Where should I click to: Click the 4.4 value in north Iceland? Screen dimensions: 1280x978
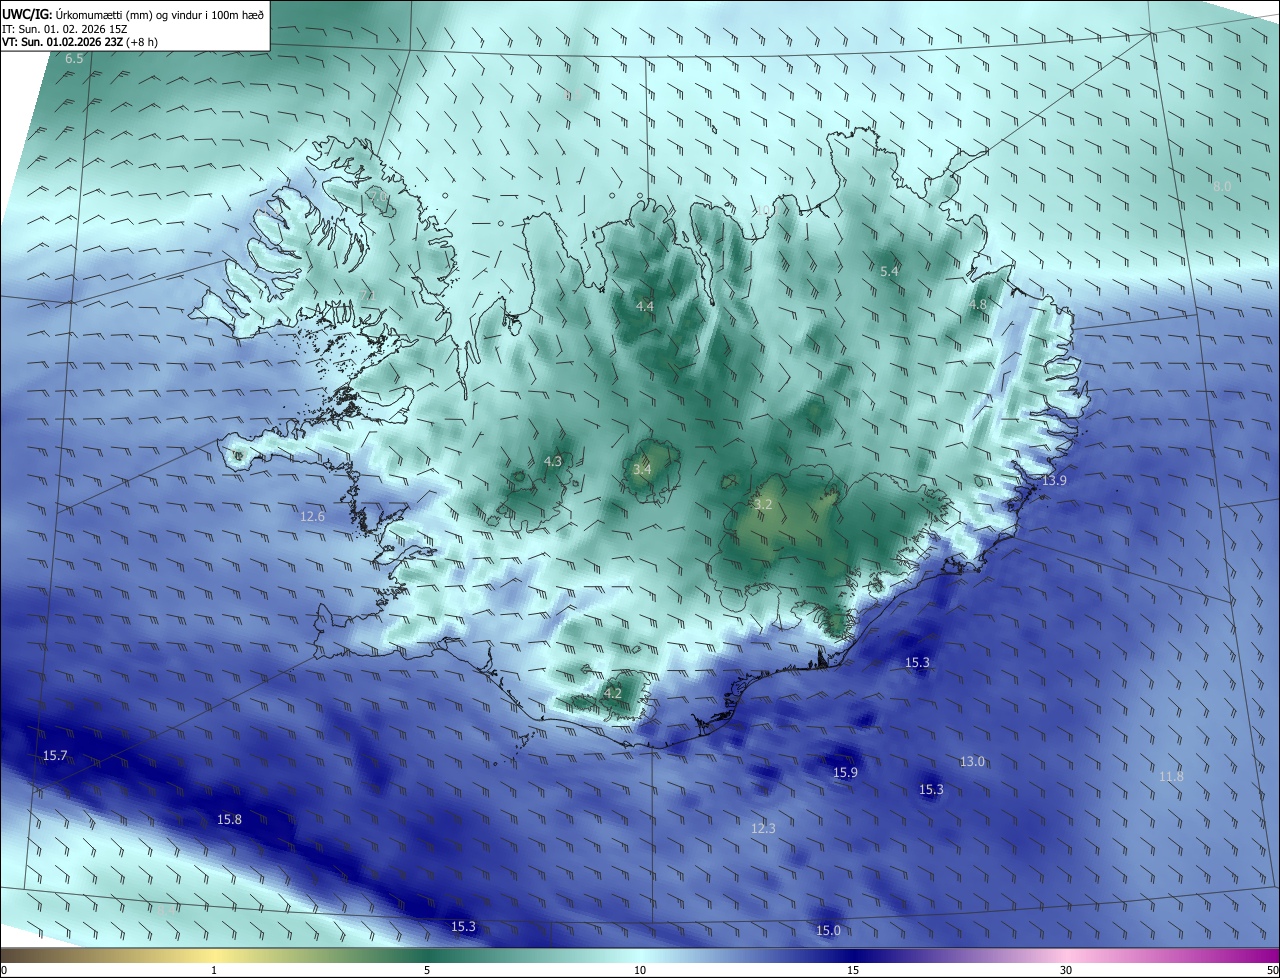tap(645, 306)
